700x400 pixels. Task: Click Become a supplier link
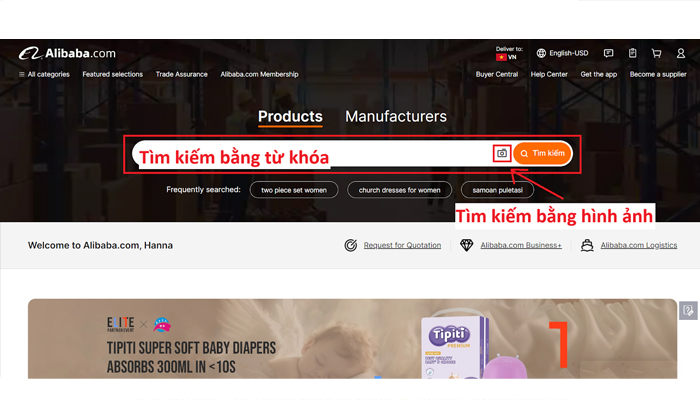658,75
